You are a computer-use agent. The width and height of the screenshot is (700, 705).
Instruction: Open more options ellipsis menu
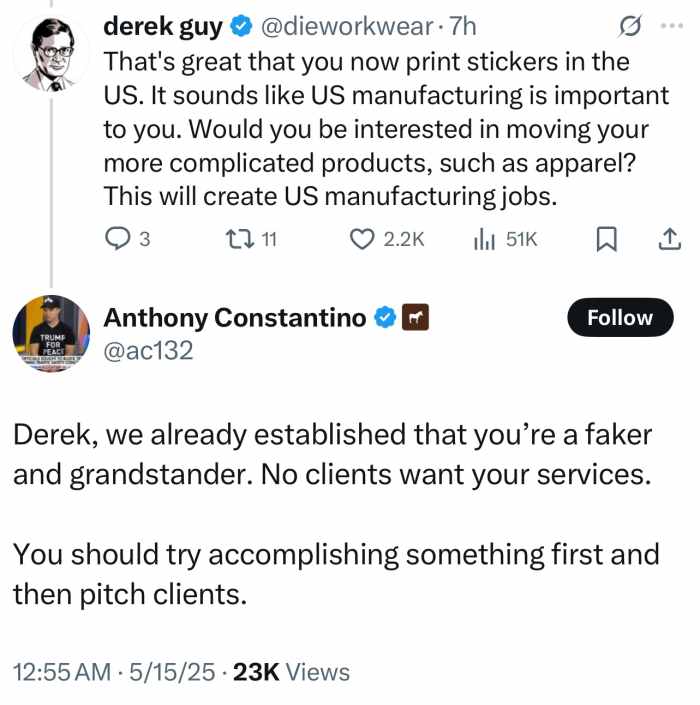click(x=670, y=26)
